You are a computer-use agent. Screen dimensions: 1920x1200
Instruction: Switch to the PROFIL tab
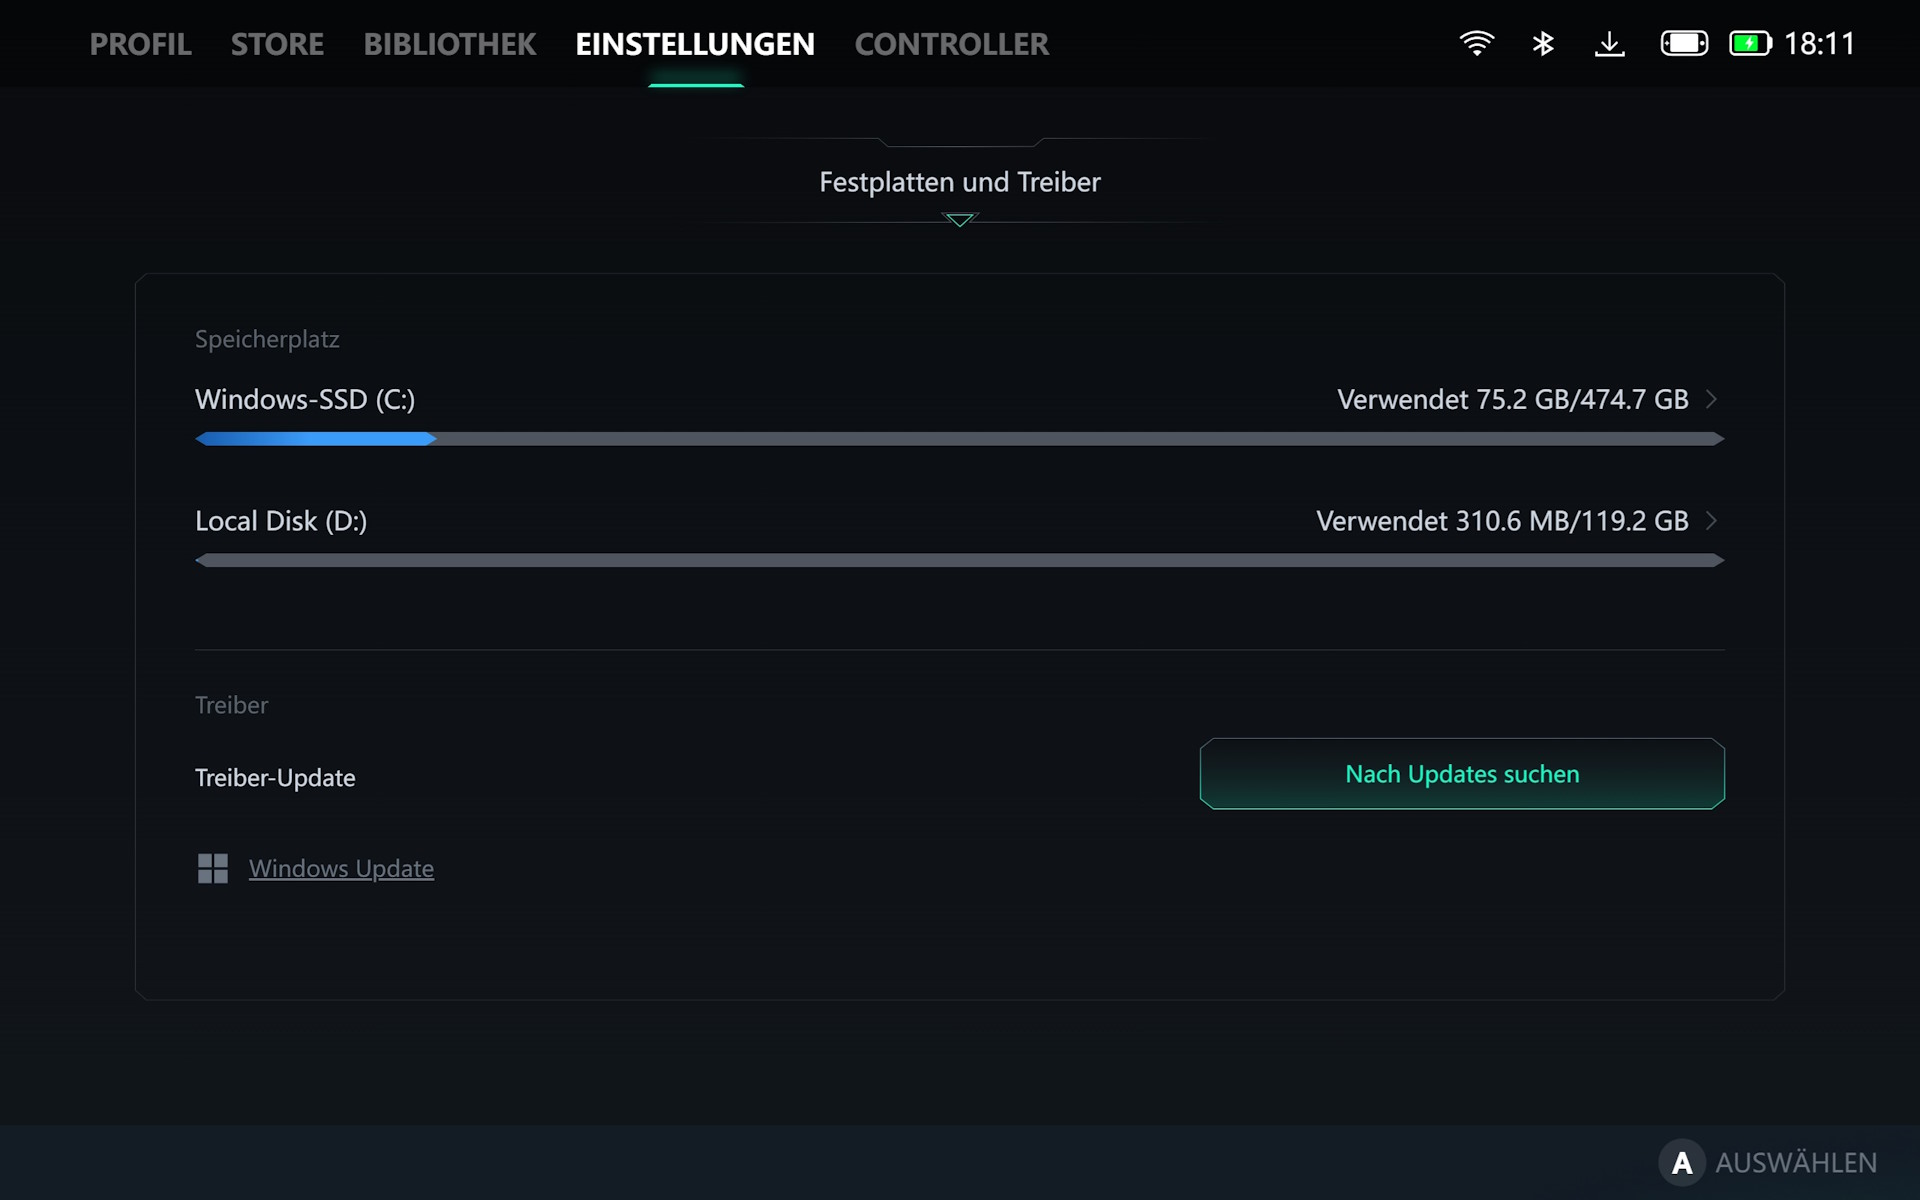click(x=141, y=44)
